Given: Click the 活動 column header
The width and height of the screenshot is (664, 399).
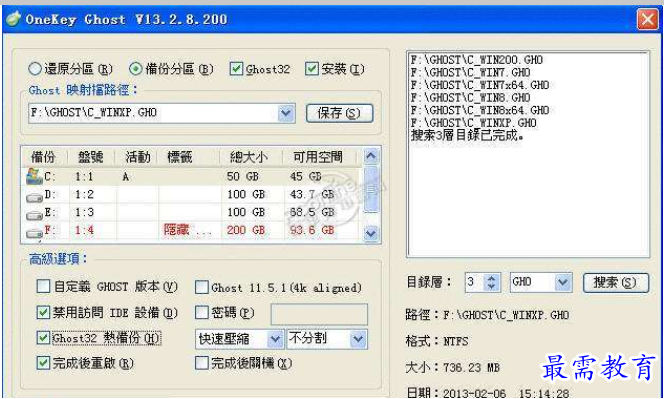Looking at the screenshot, I should 137,157.
